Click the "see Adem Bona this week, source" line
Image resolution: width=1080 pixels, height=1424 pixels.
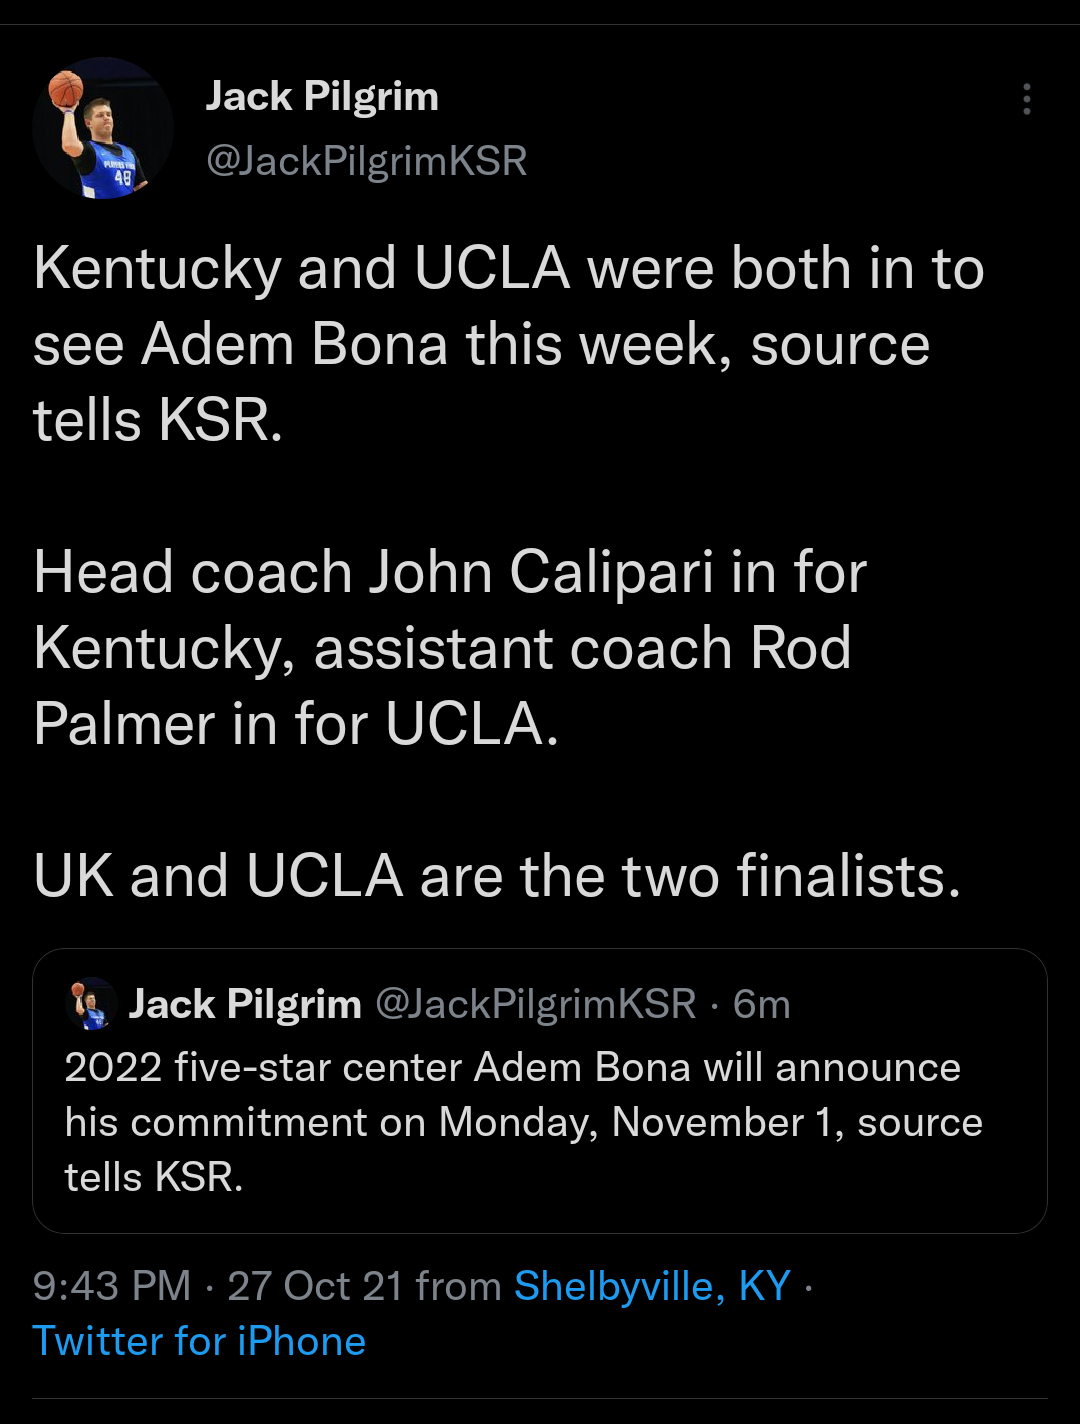click(481, 345)
